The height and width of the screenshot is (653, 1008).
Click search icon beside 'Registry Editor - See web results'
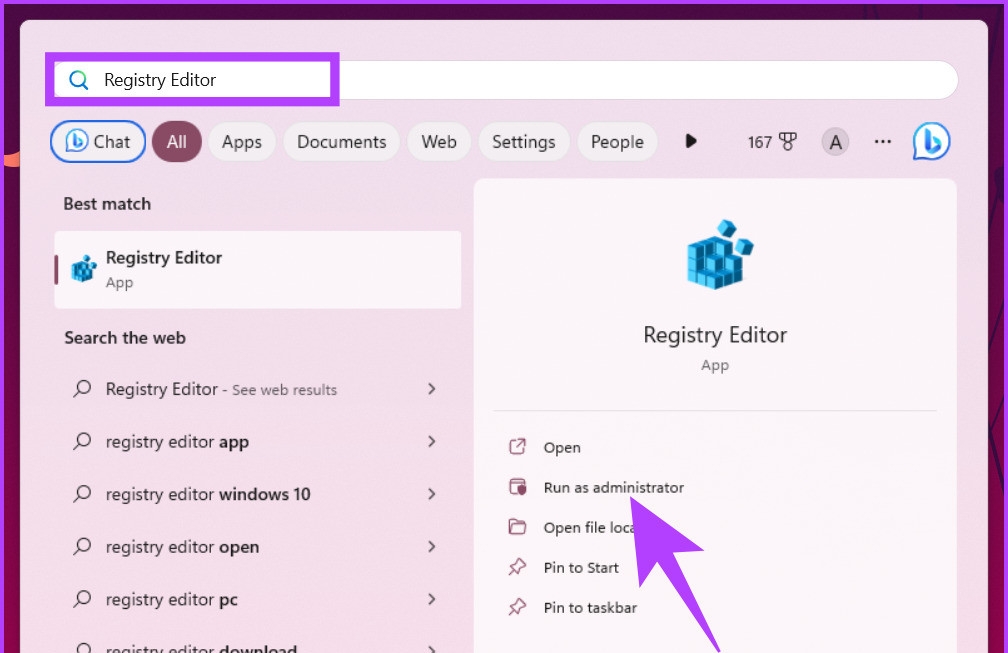[82, 388]
